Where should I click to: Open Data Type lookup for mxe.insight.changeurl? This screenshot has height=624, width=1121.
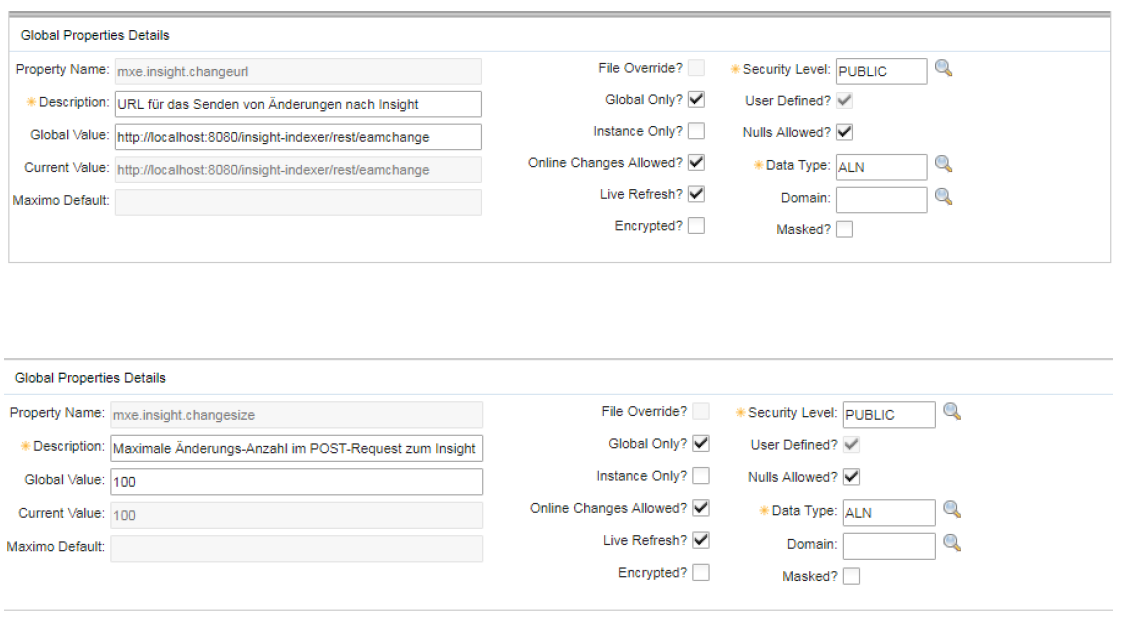[943, 165]
